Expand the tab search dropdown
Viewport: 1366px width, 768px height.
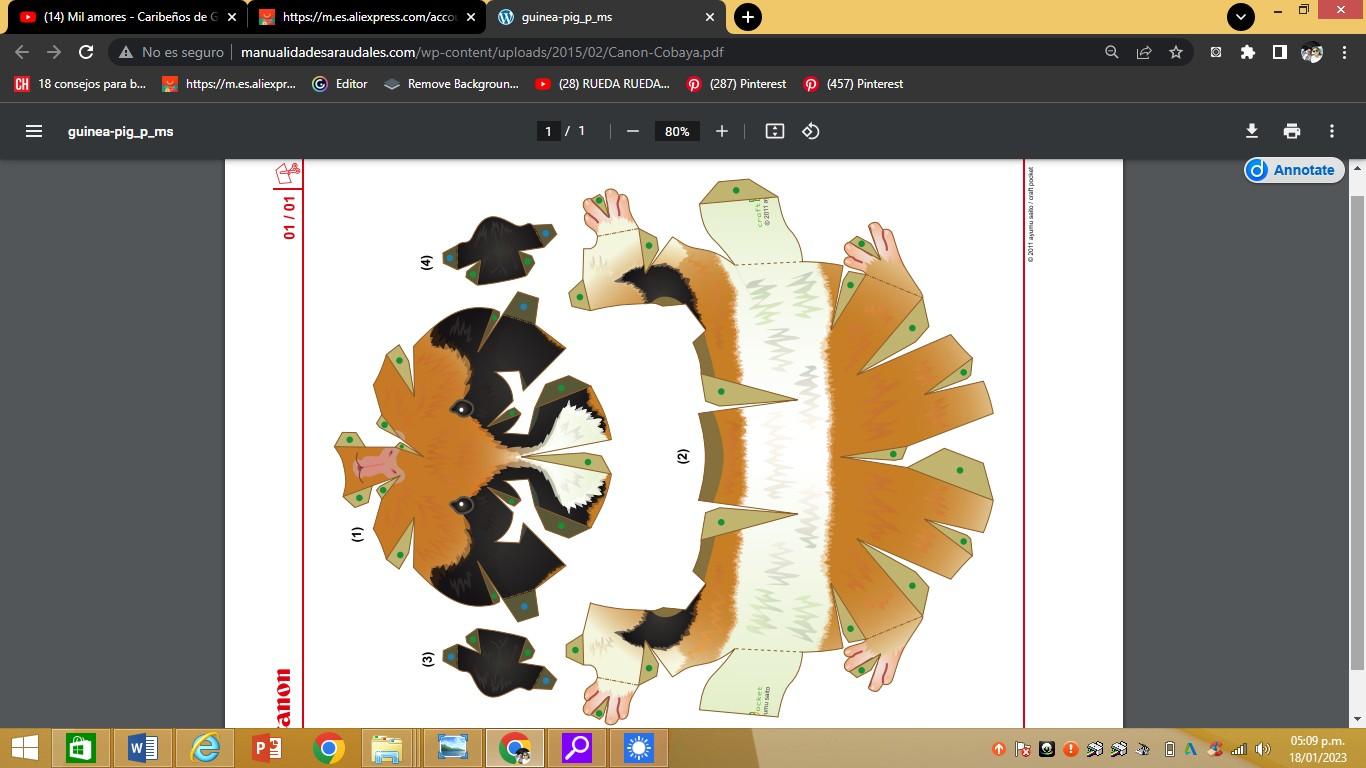pyautogui.click(x=1240, y=16)
